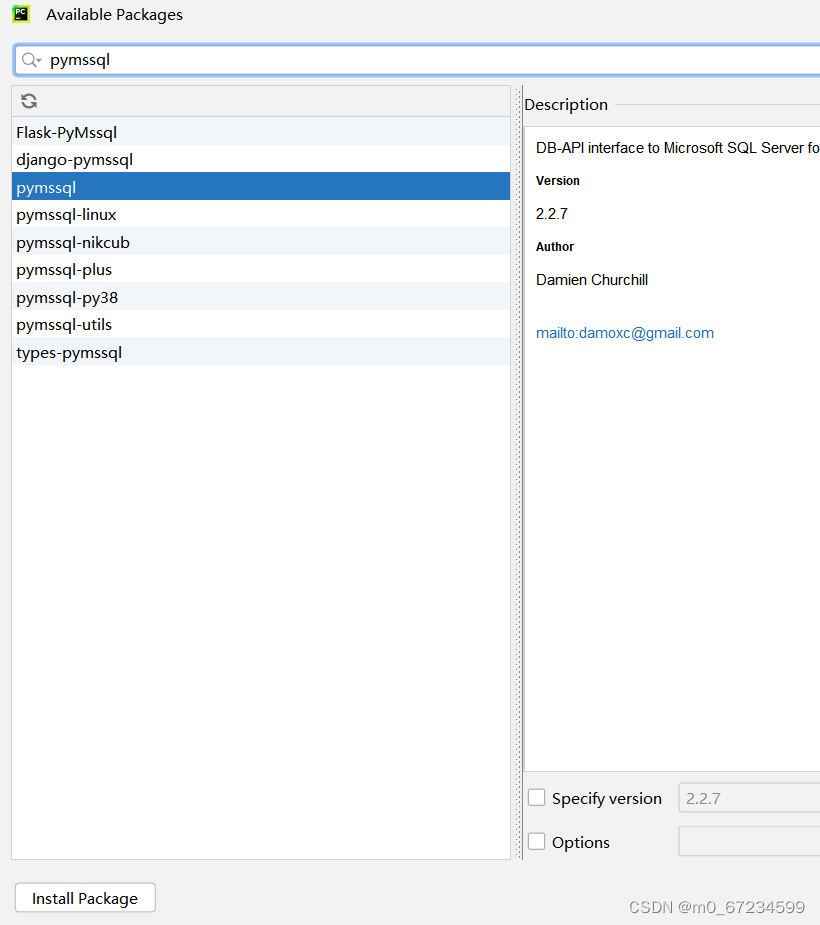The image size is (820, 925).
Task: Select pymssql-linux in the package list
Action: point(261,214)
